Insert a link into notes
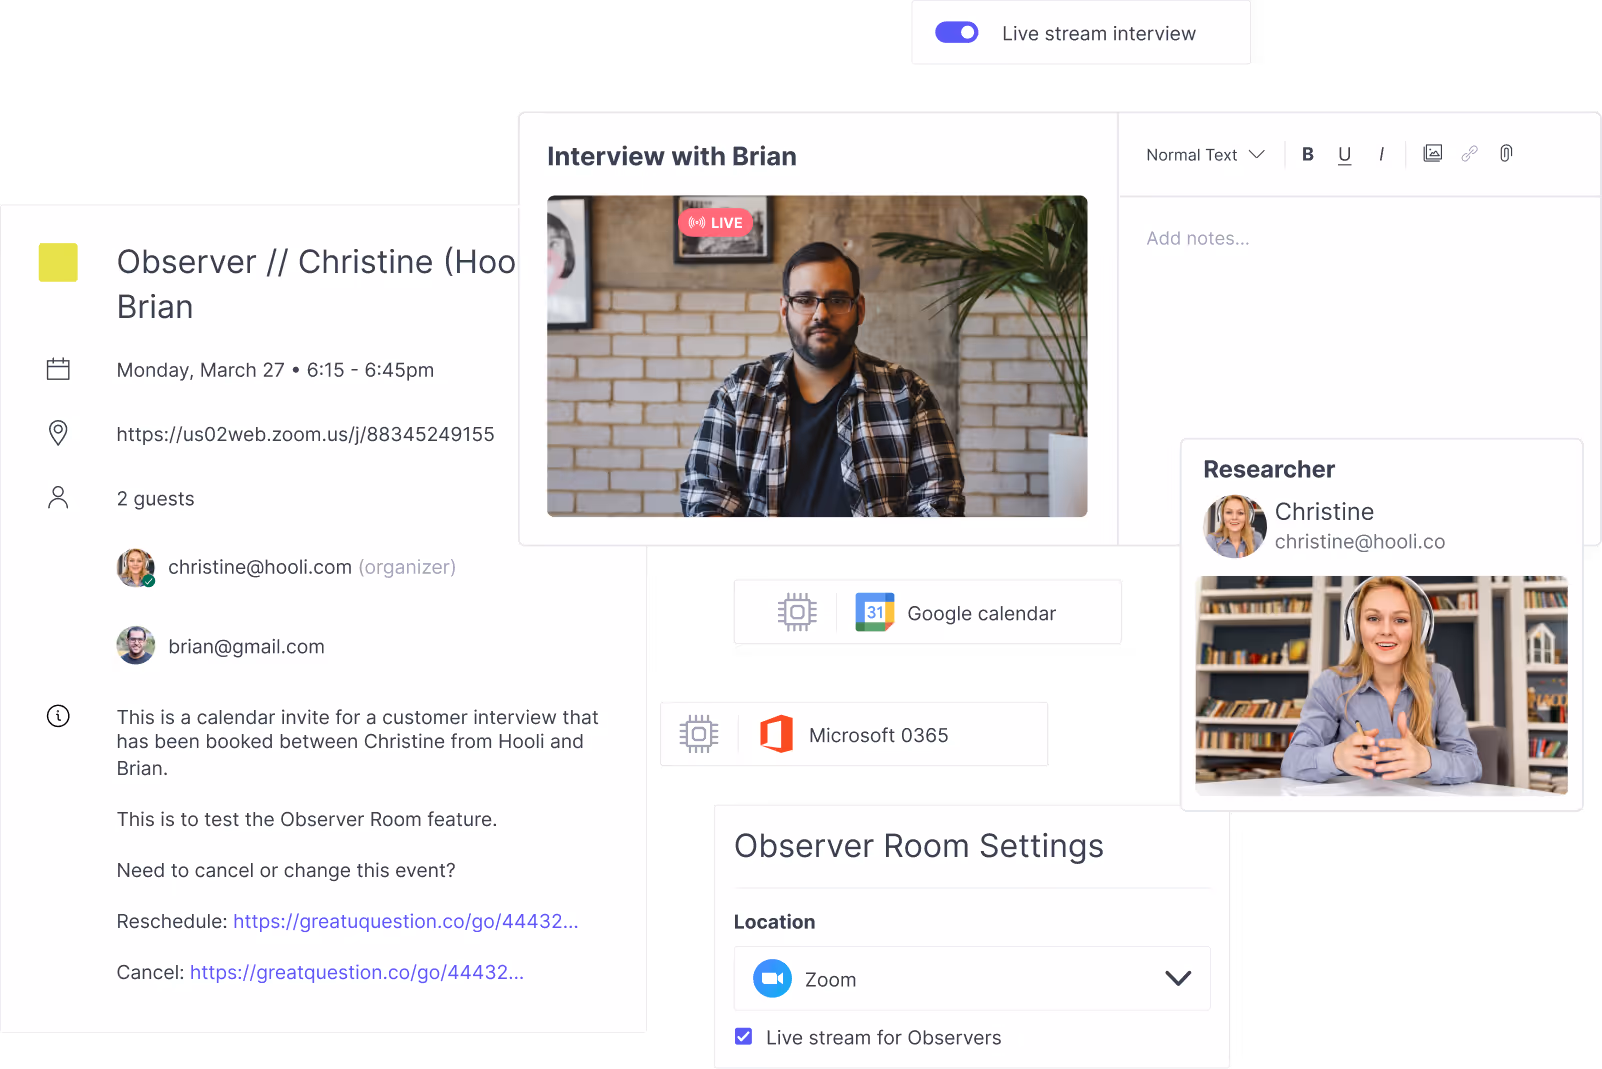This screenshot has width=1602, height=1069. (1469, 153)
